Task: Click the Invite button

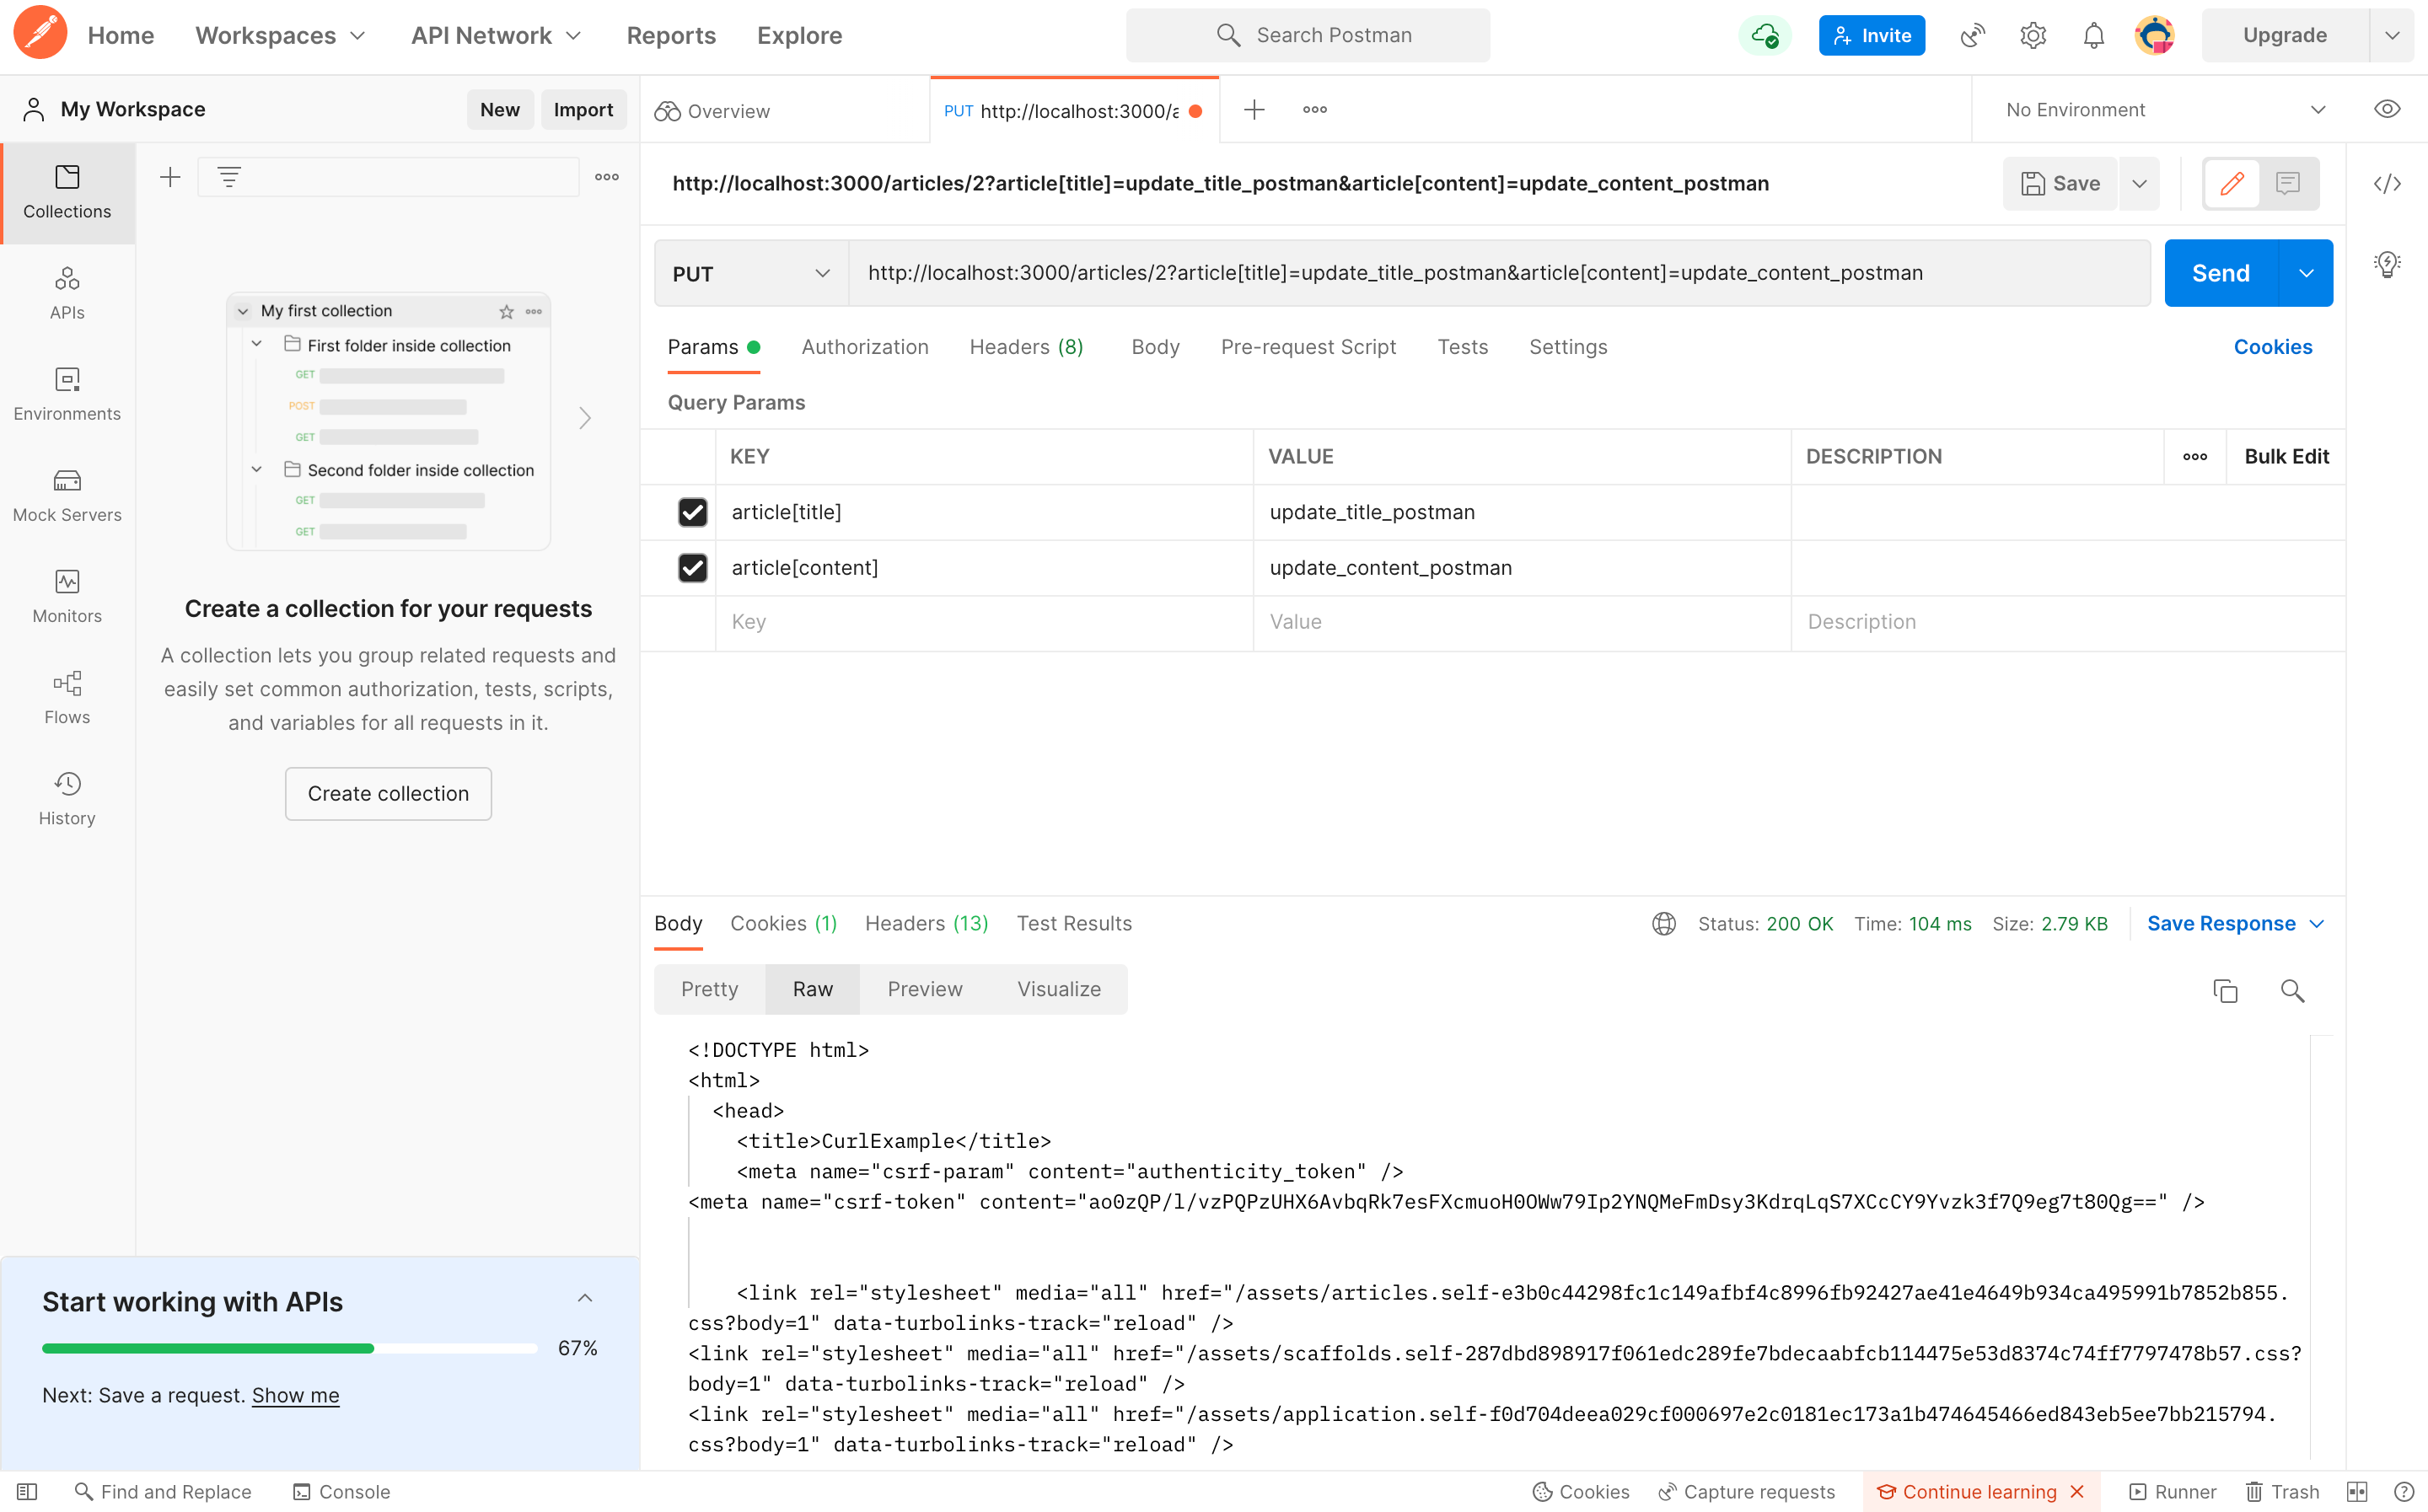Action: tap(1871, 35)
